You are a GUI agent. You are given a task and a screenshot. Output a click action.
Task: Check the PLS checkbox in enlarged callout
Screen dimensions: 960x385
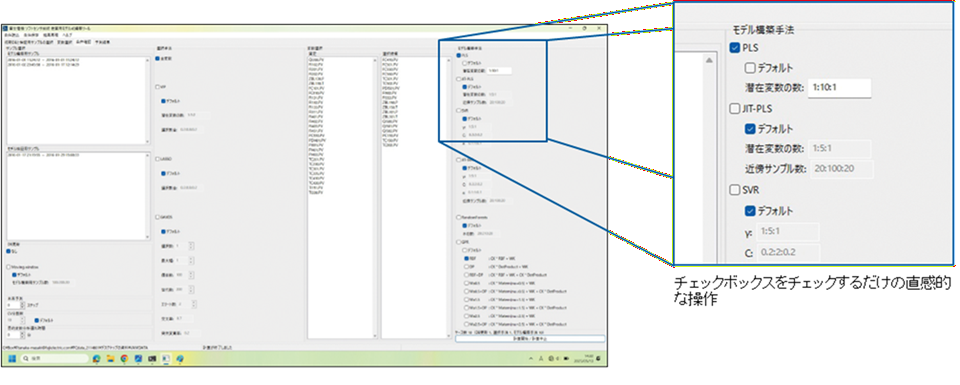(x=735, y=48)
